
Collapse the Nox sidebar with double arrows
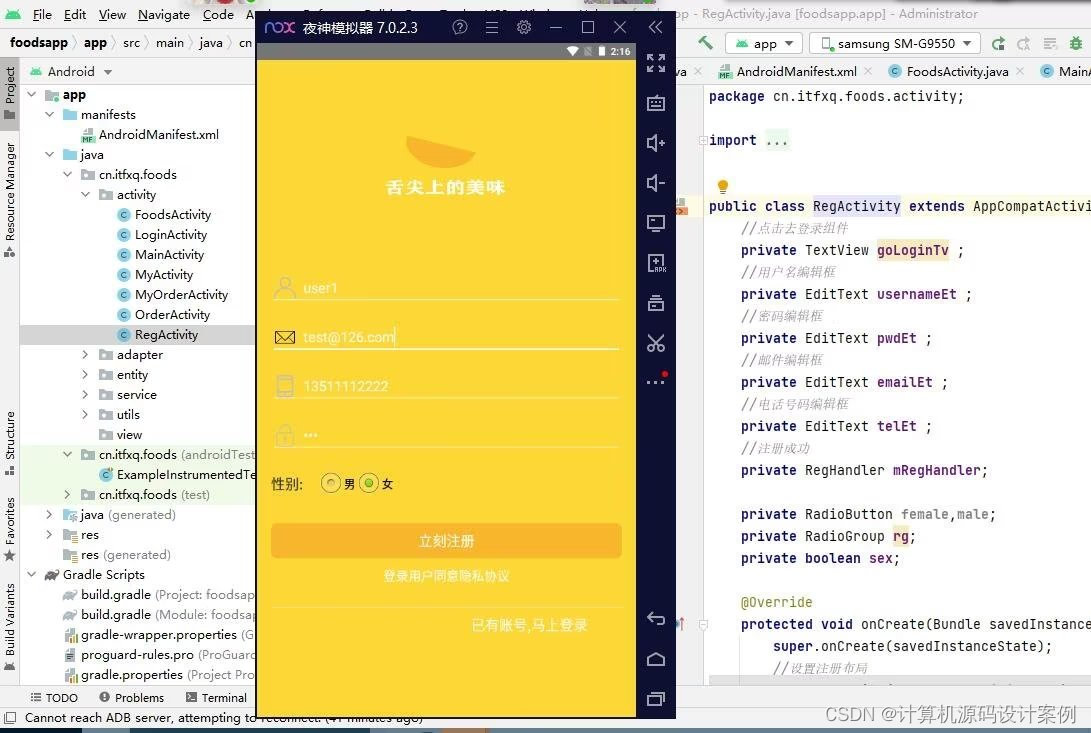pos(655,27)
